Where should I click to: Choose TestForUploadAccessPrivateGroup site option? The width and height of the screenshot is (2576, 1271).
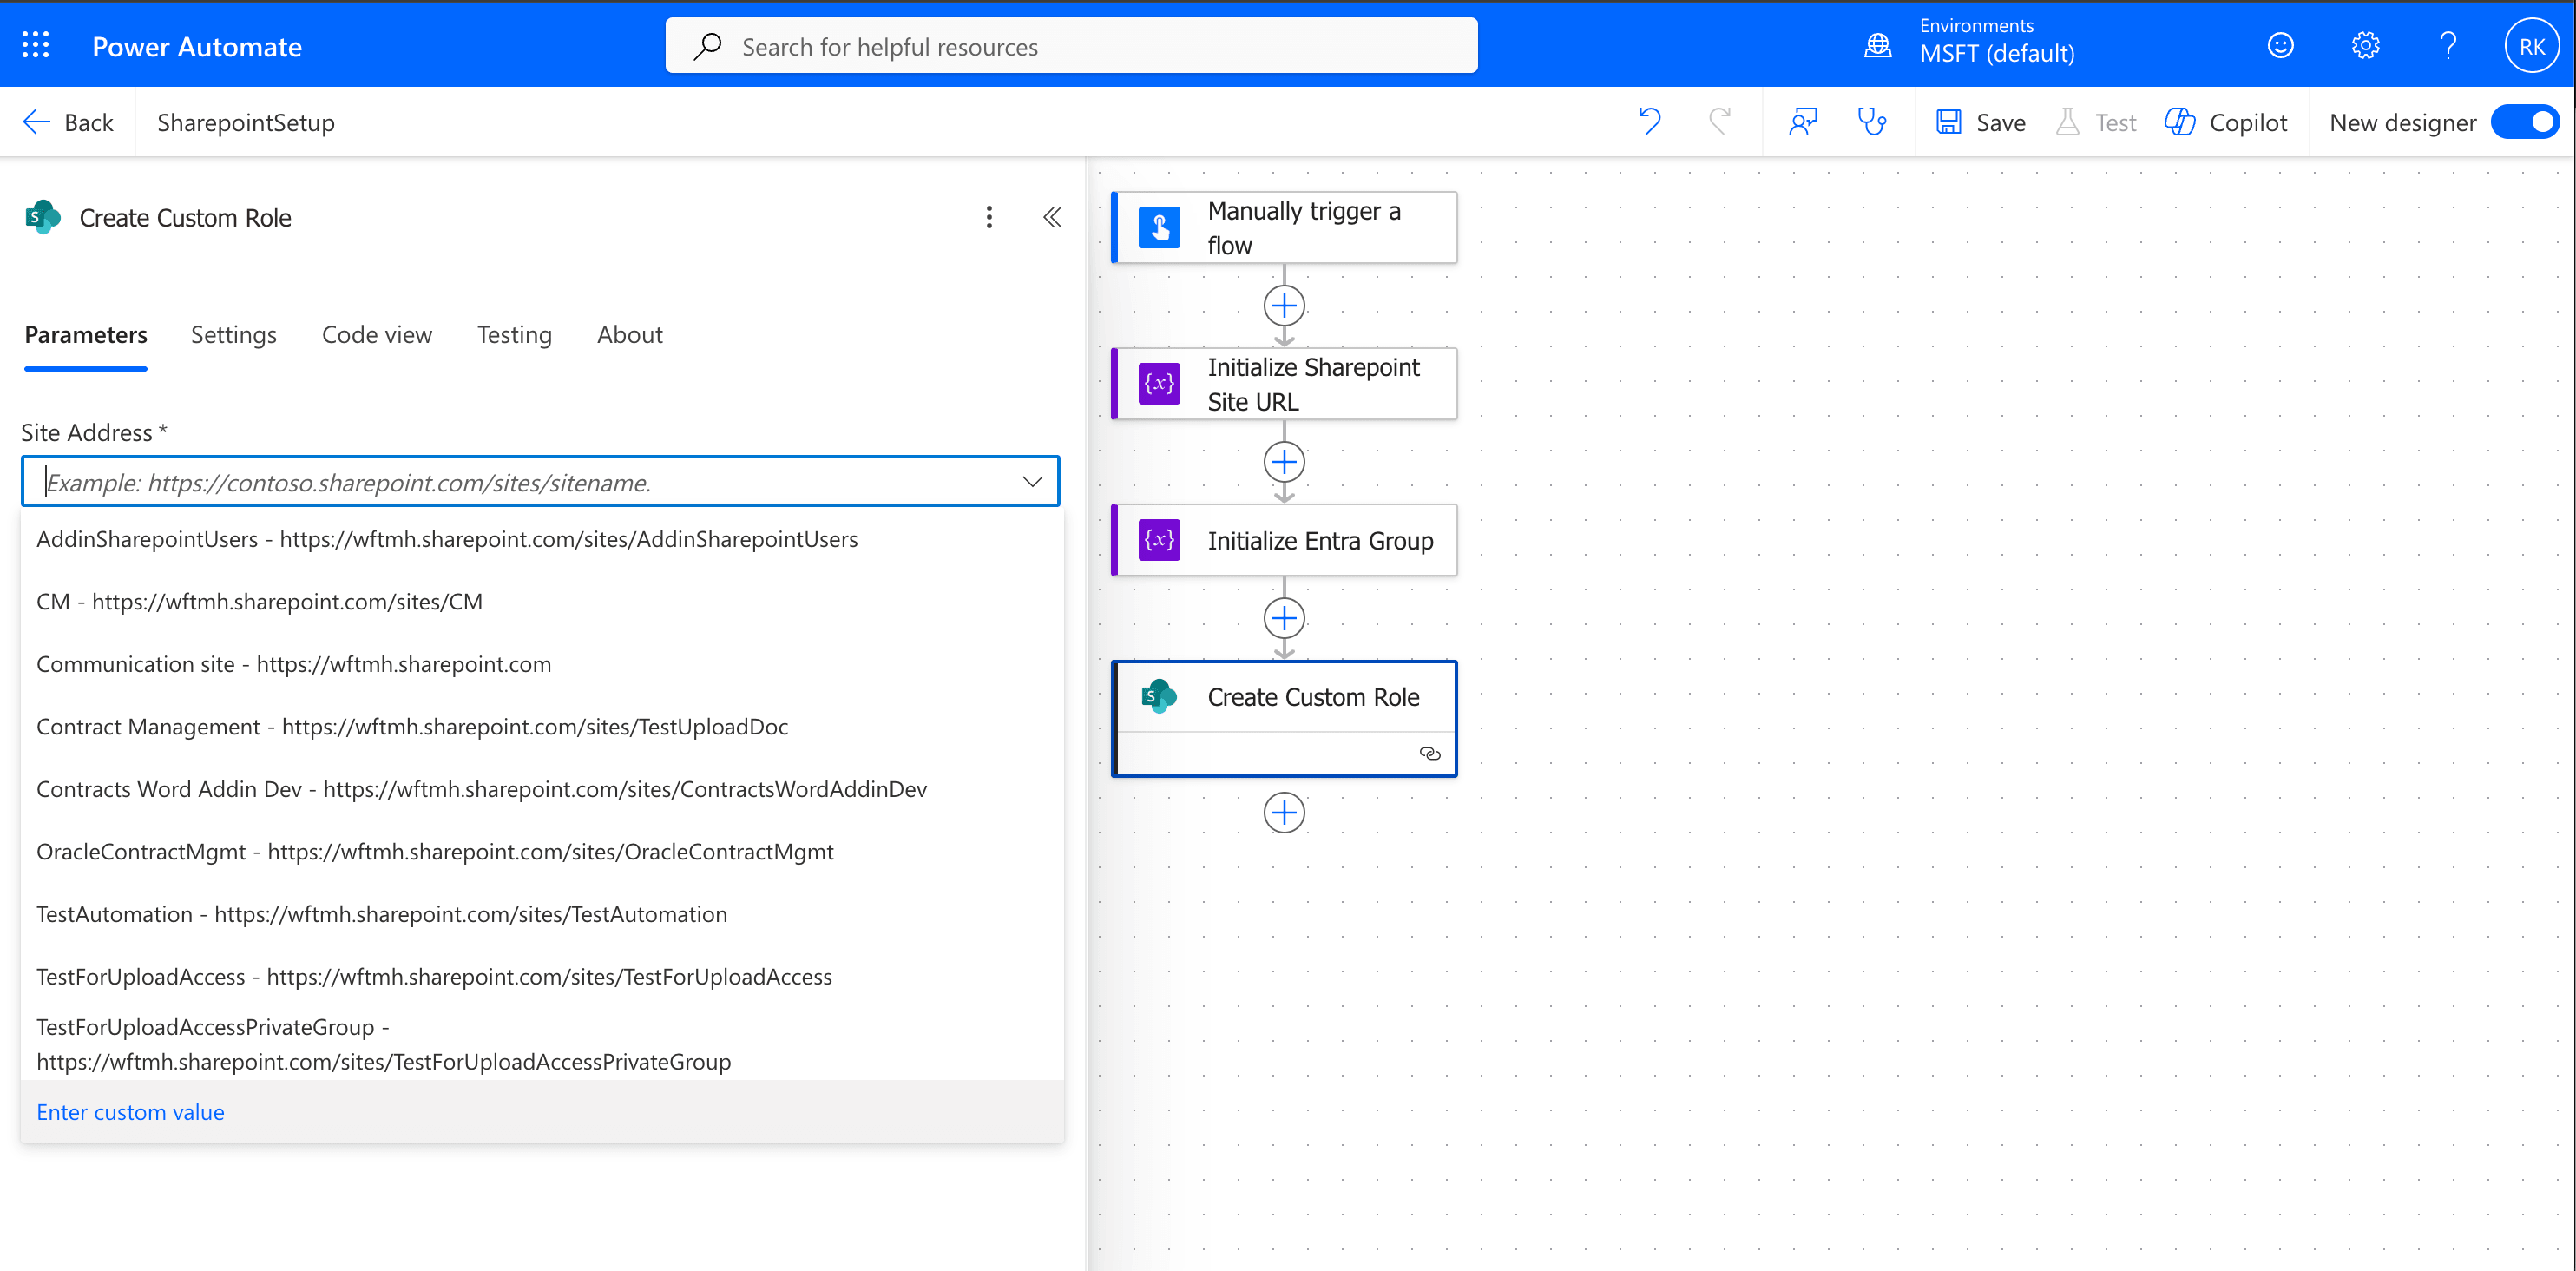(x=542, y=1045)
